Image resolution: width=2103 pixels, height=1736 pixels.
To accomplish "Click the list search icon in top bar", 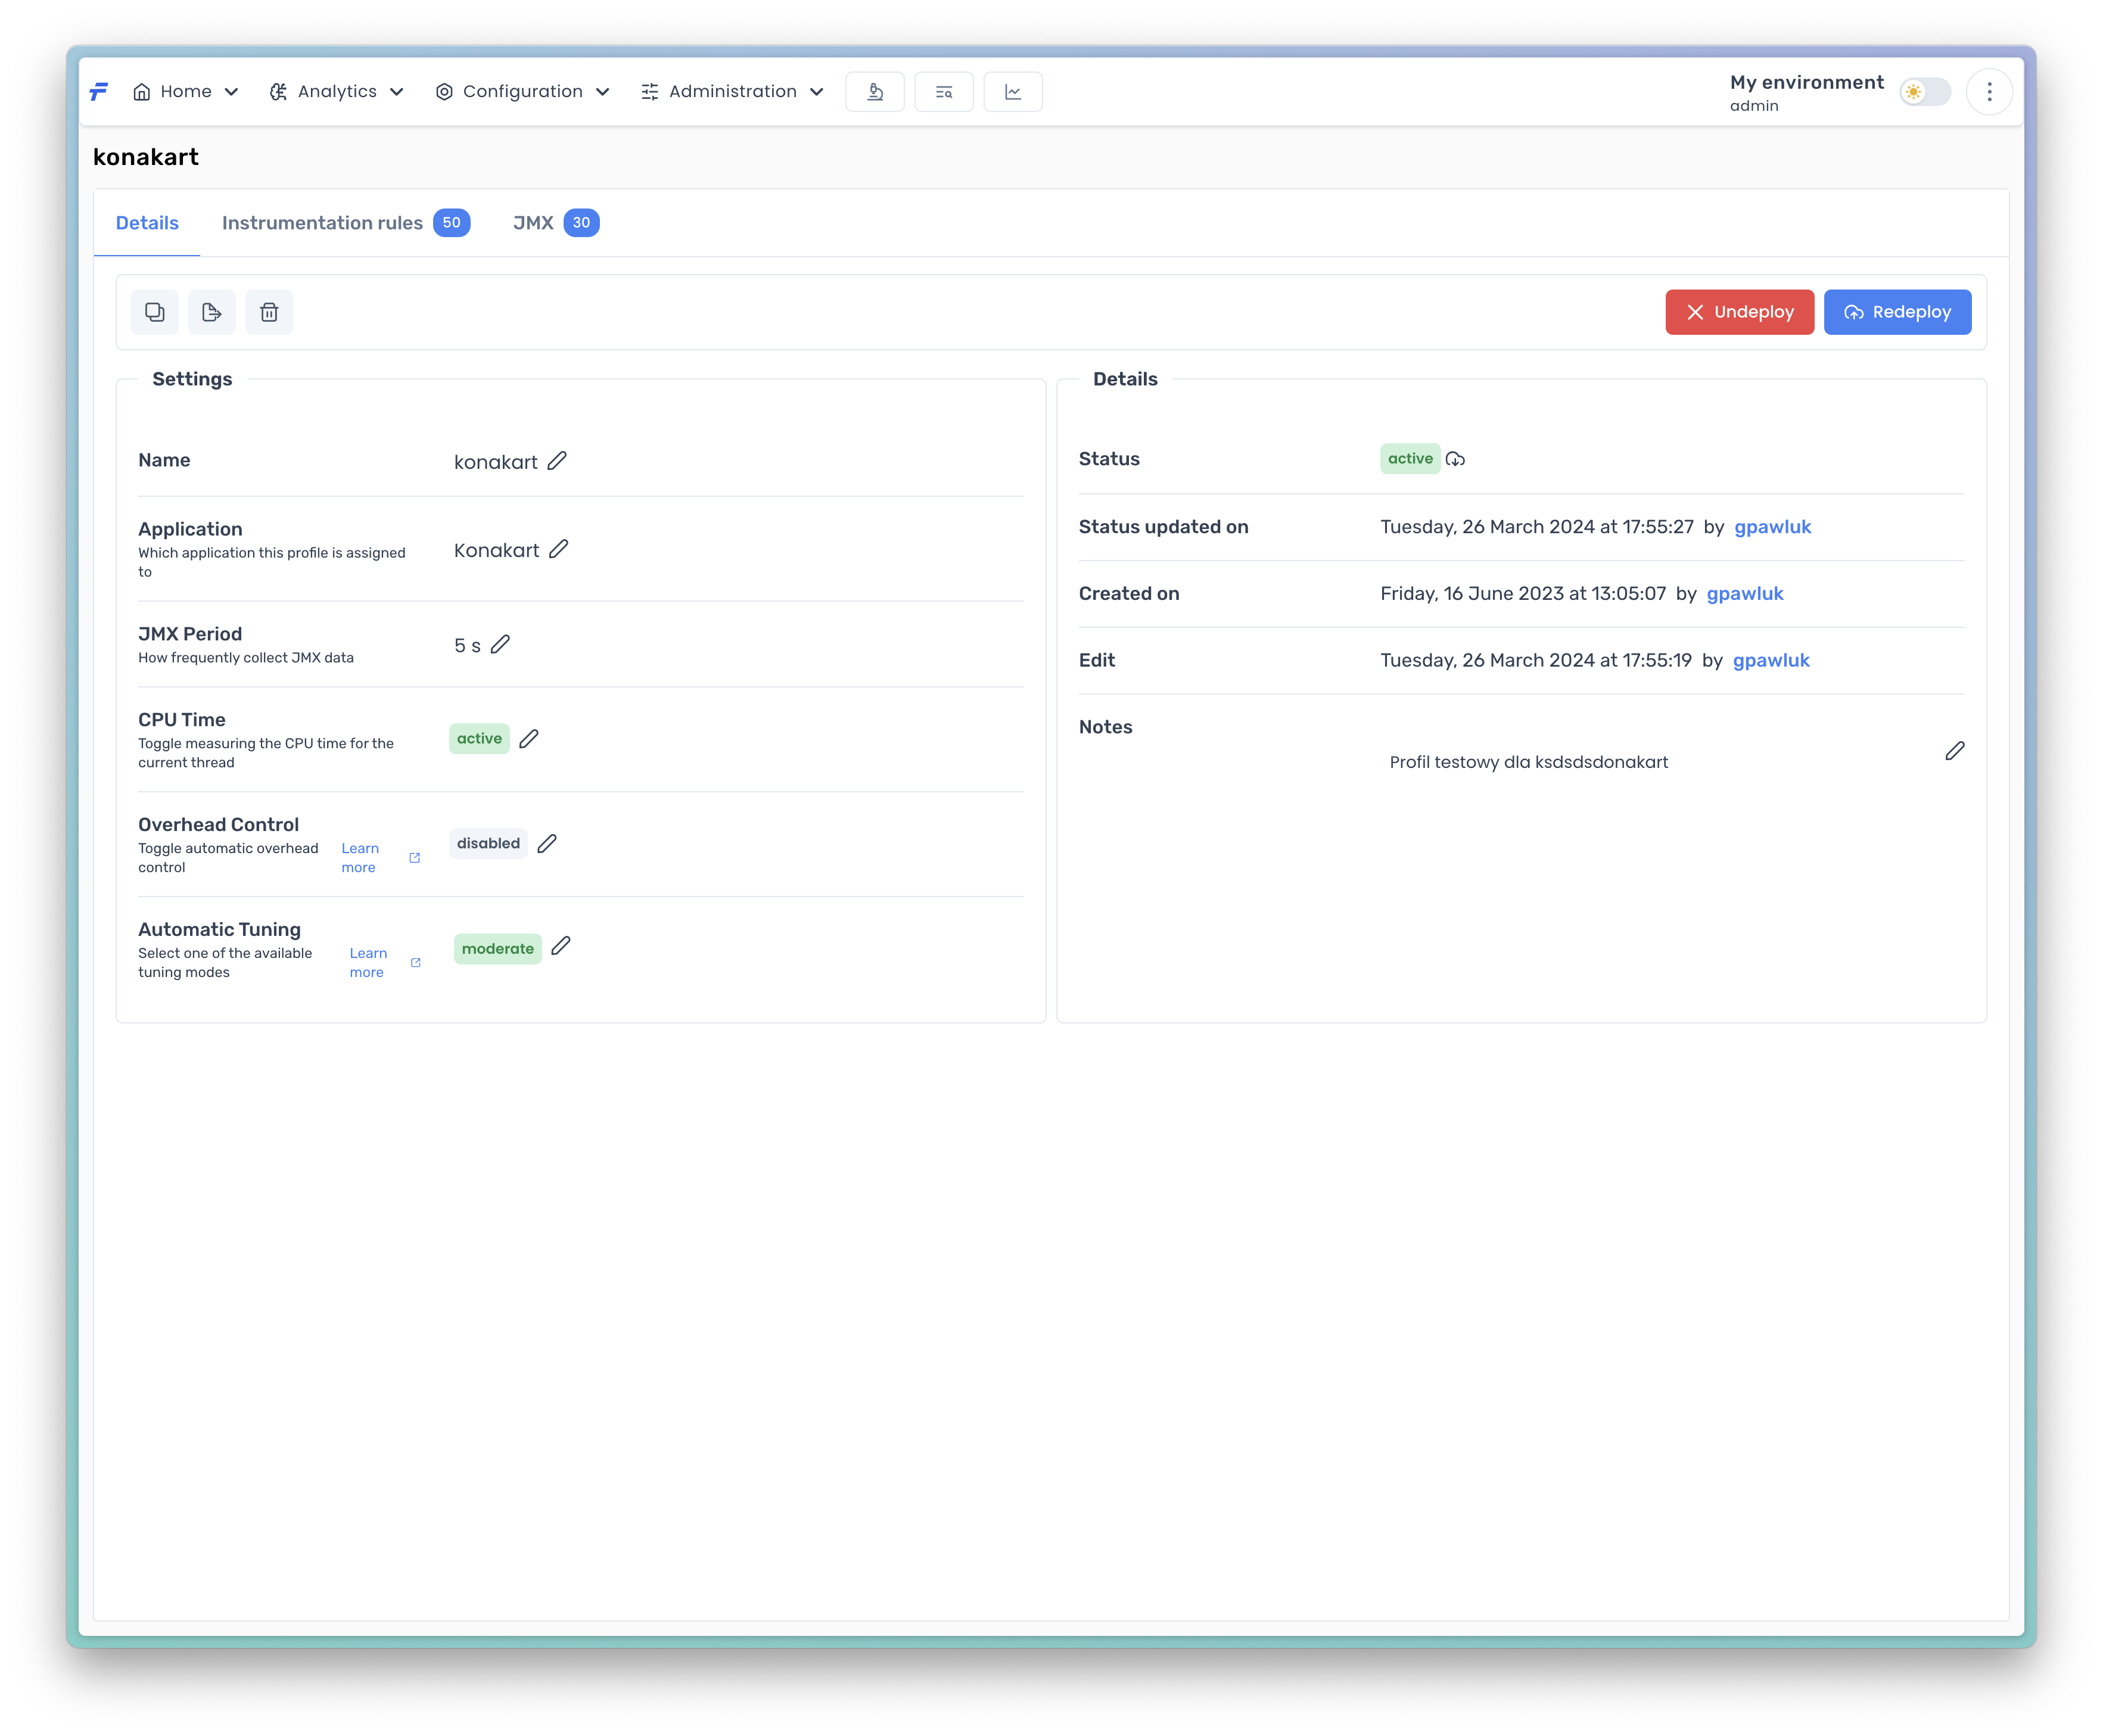I will (944, 92).
